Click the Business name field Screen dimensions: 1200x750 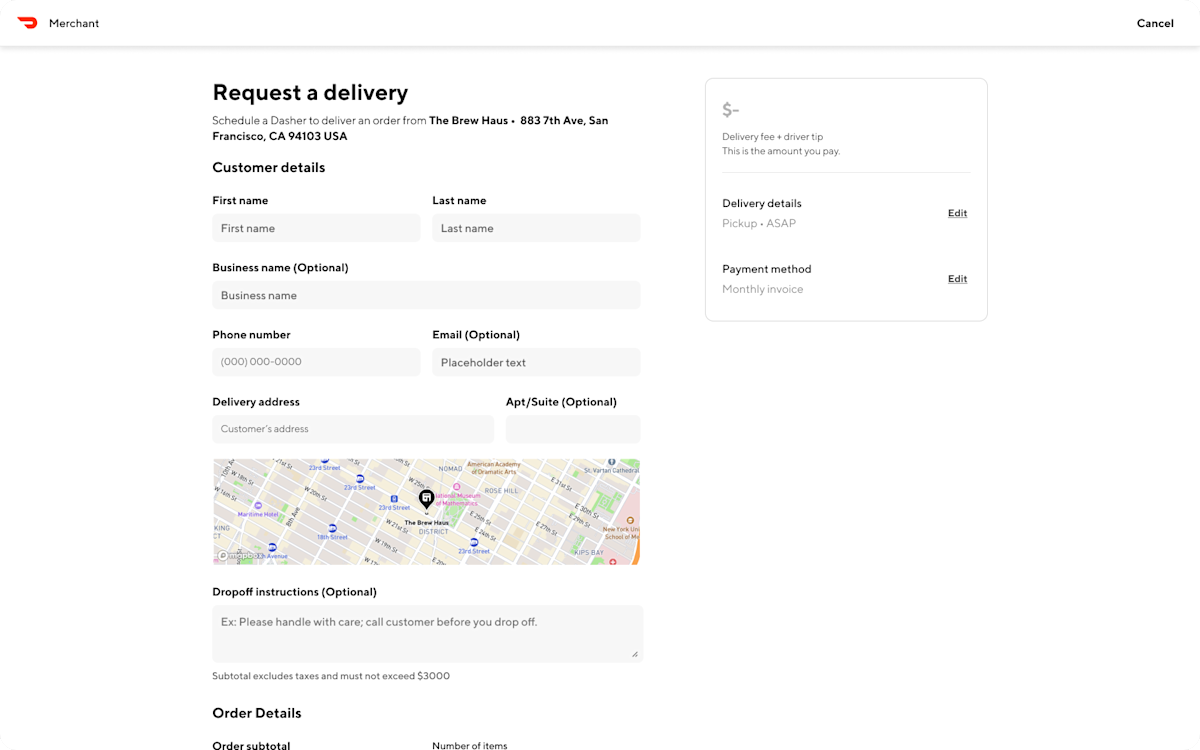pyautogui.click(x=426, y=295)
